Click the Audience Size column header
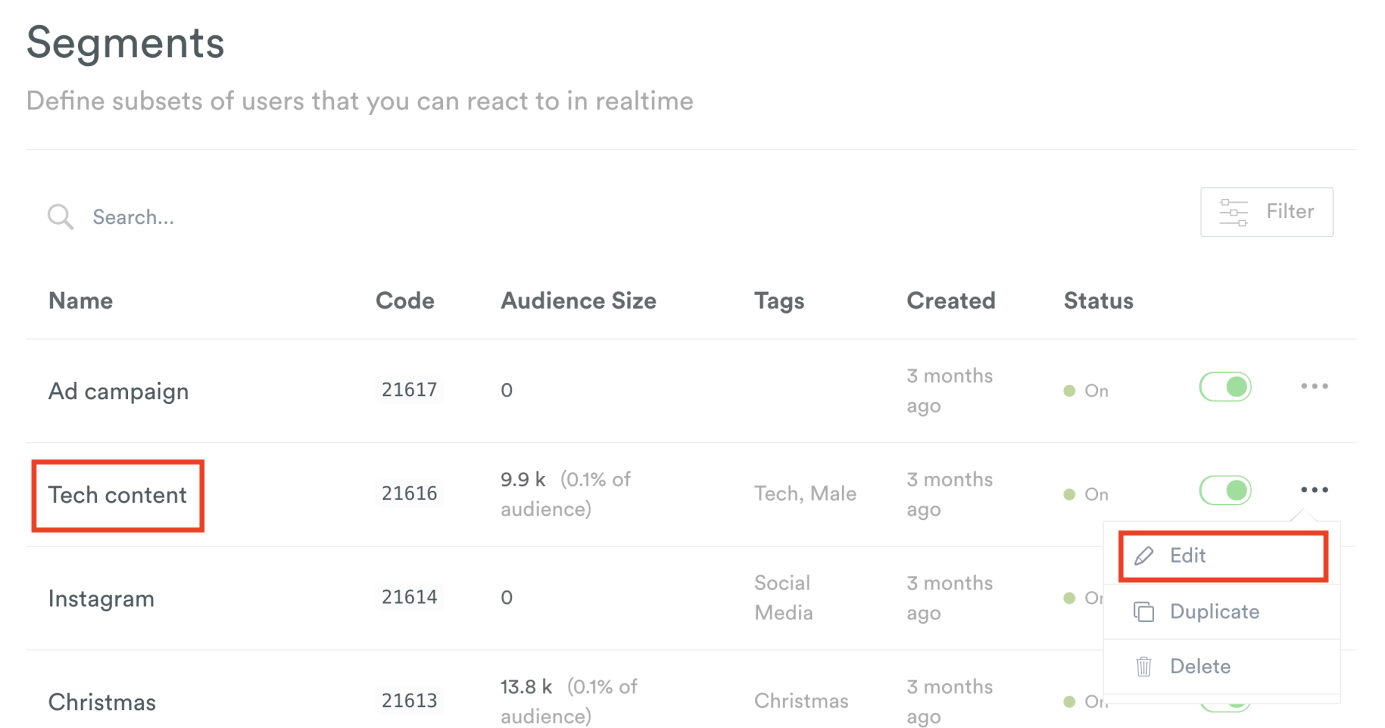The image size is (1385, 728). tap(578, 301)
